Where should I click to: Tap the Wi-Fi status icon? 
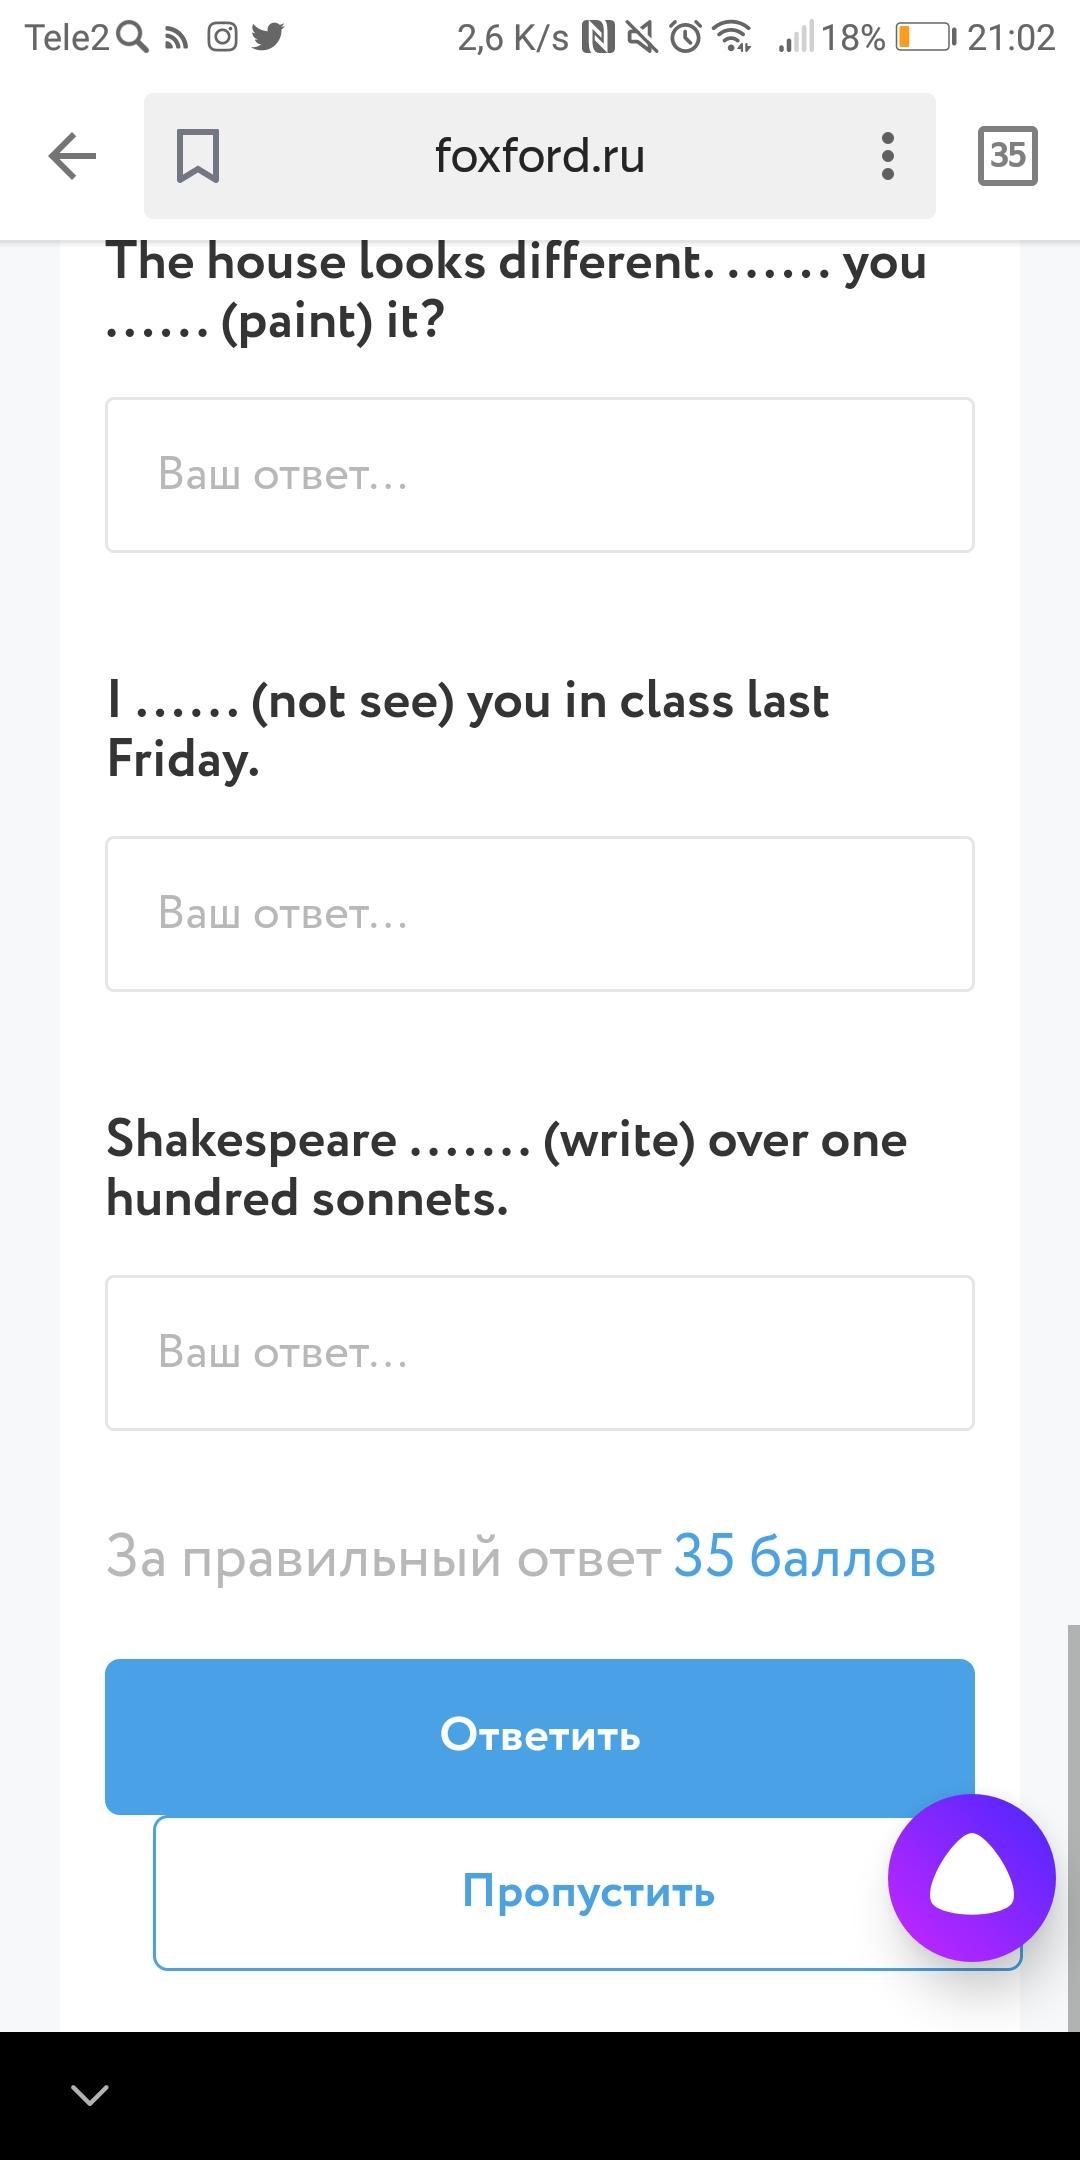(733, 38)
